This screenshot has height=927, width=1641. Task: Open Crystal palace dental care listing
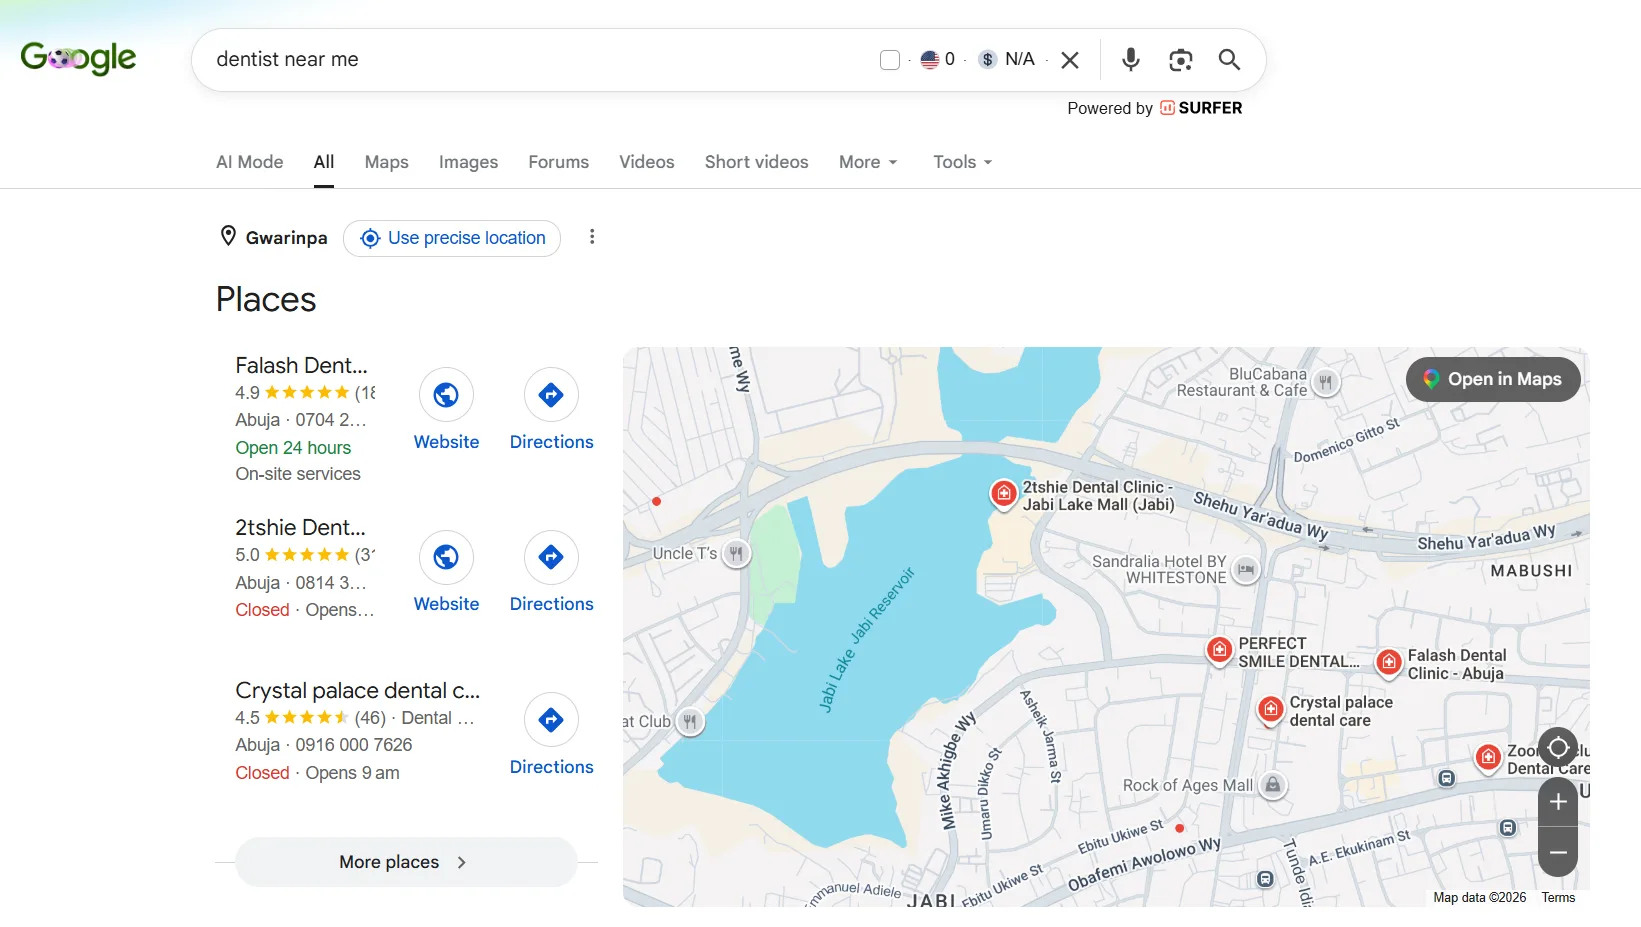357,690
